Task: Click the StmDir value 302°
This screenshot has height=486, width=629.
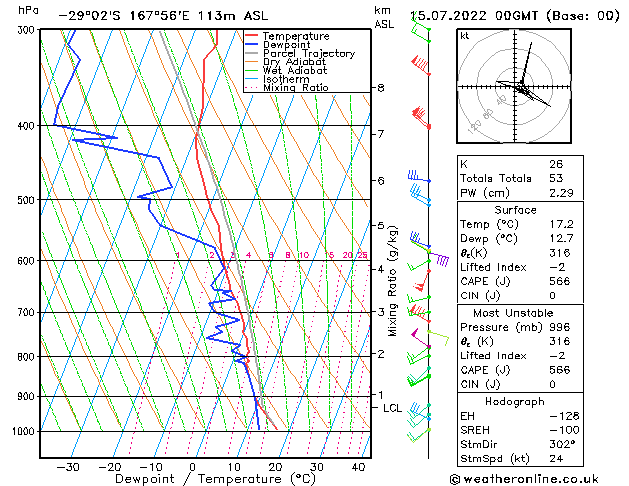Action: click(562, 444)
